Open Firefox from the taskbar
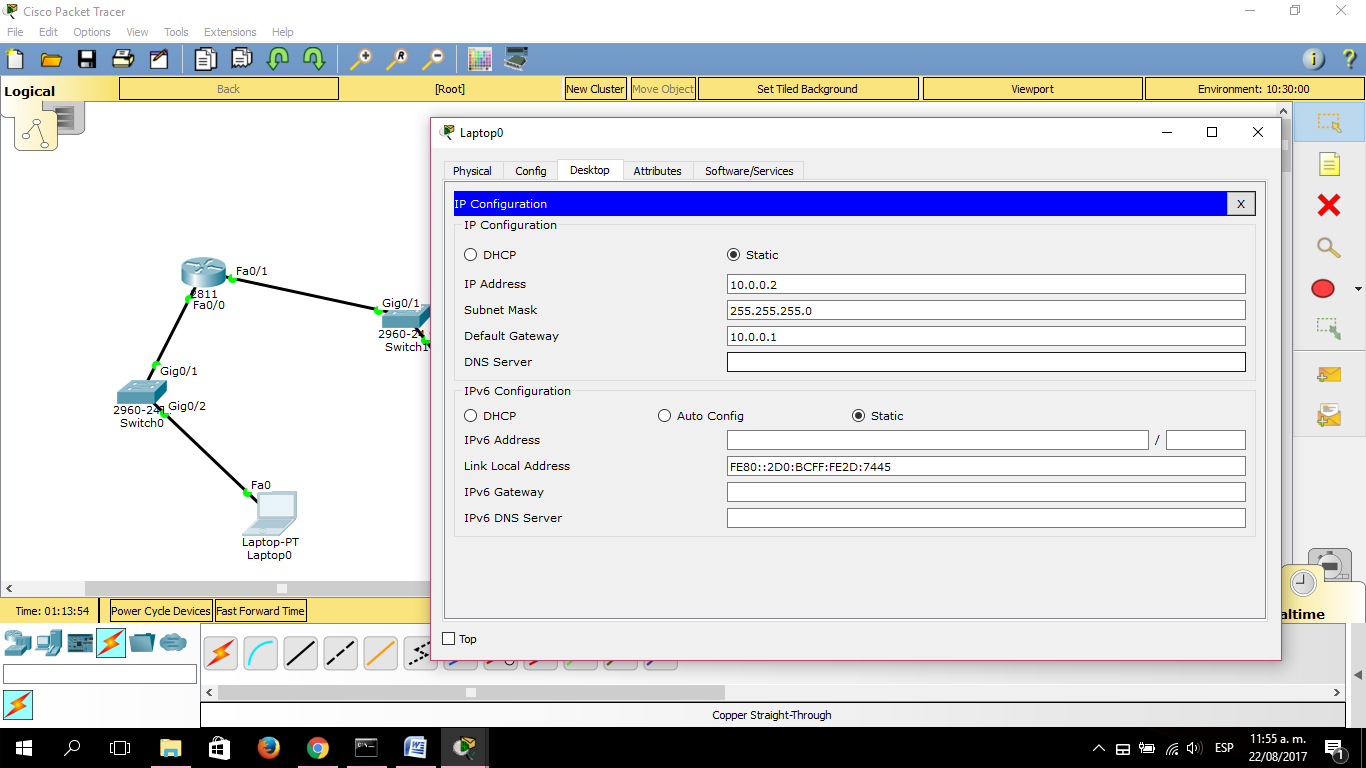This screenshot has width=1366, height=768. click(x=268, y=747)
